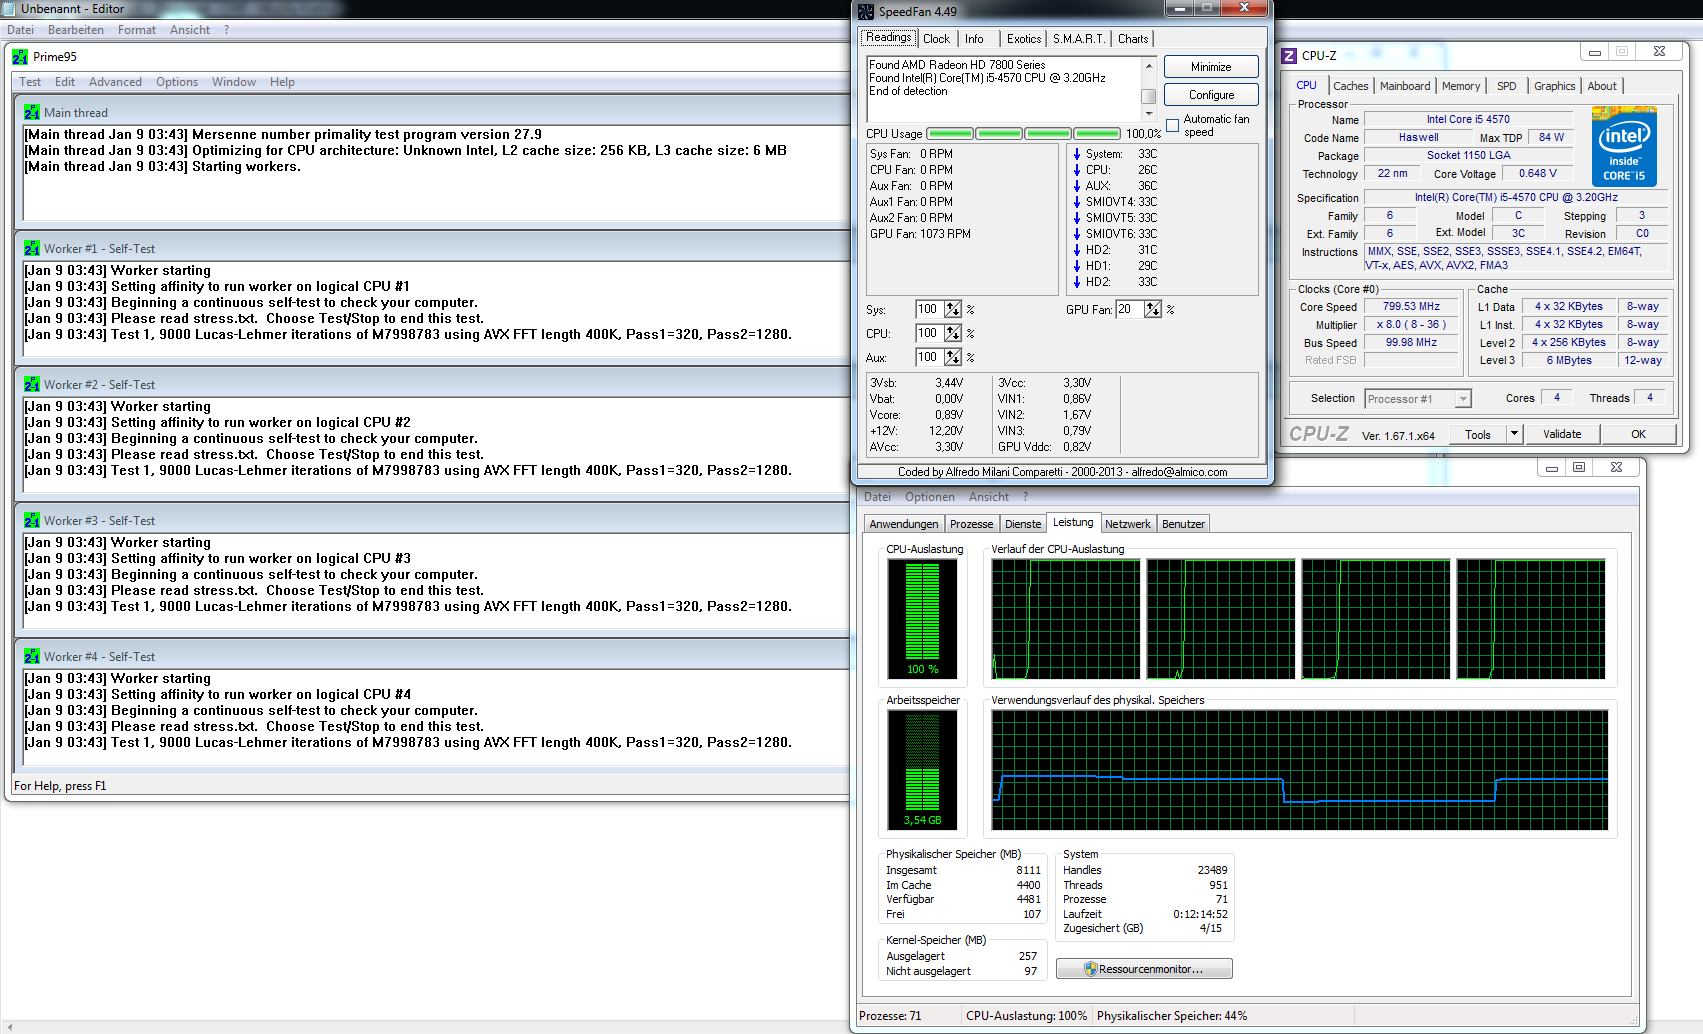Click the shield icon on the Ressourcenmonitor button

(1090, 969)
